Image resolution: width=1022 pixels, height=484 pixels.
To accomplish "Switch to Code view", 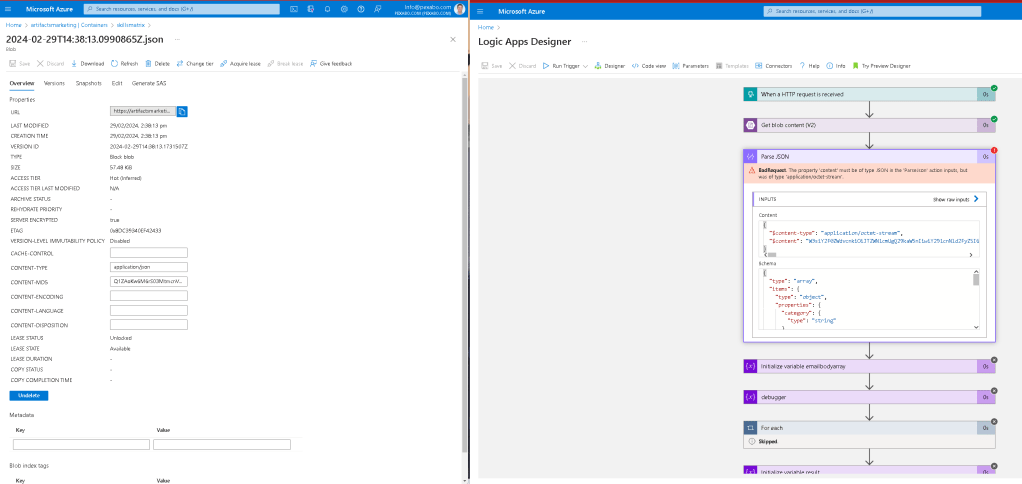I will tap(649, 66).
